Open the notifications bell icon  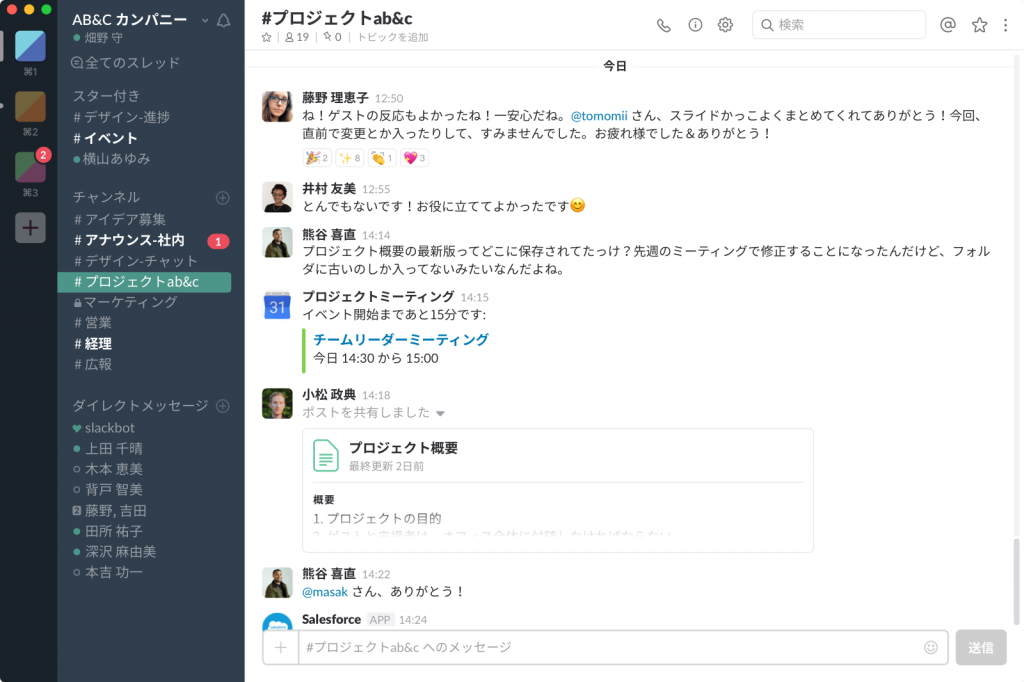[x=223, y=20]
